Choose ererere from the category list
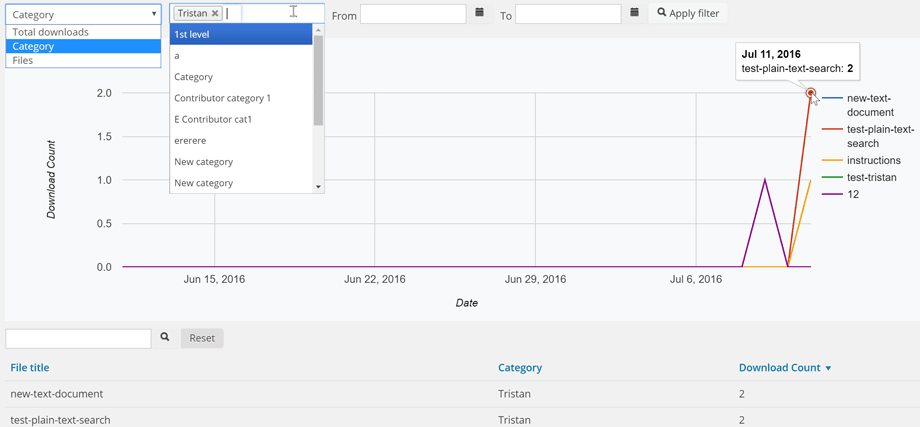 click(x=241, y=141)
